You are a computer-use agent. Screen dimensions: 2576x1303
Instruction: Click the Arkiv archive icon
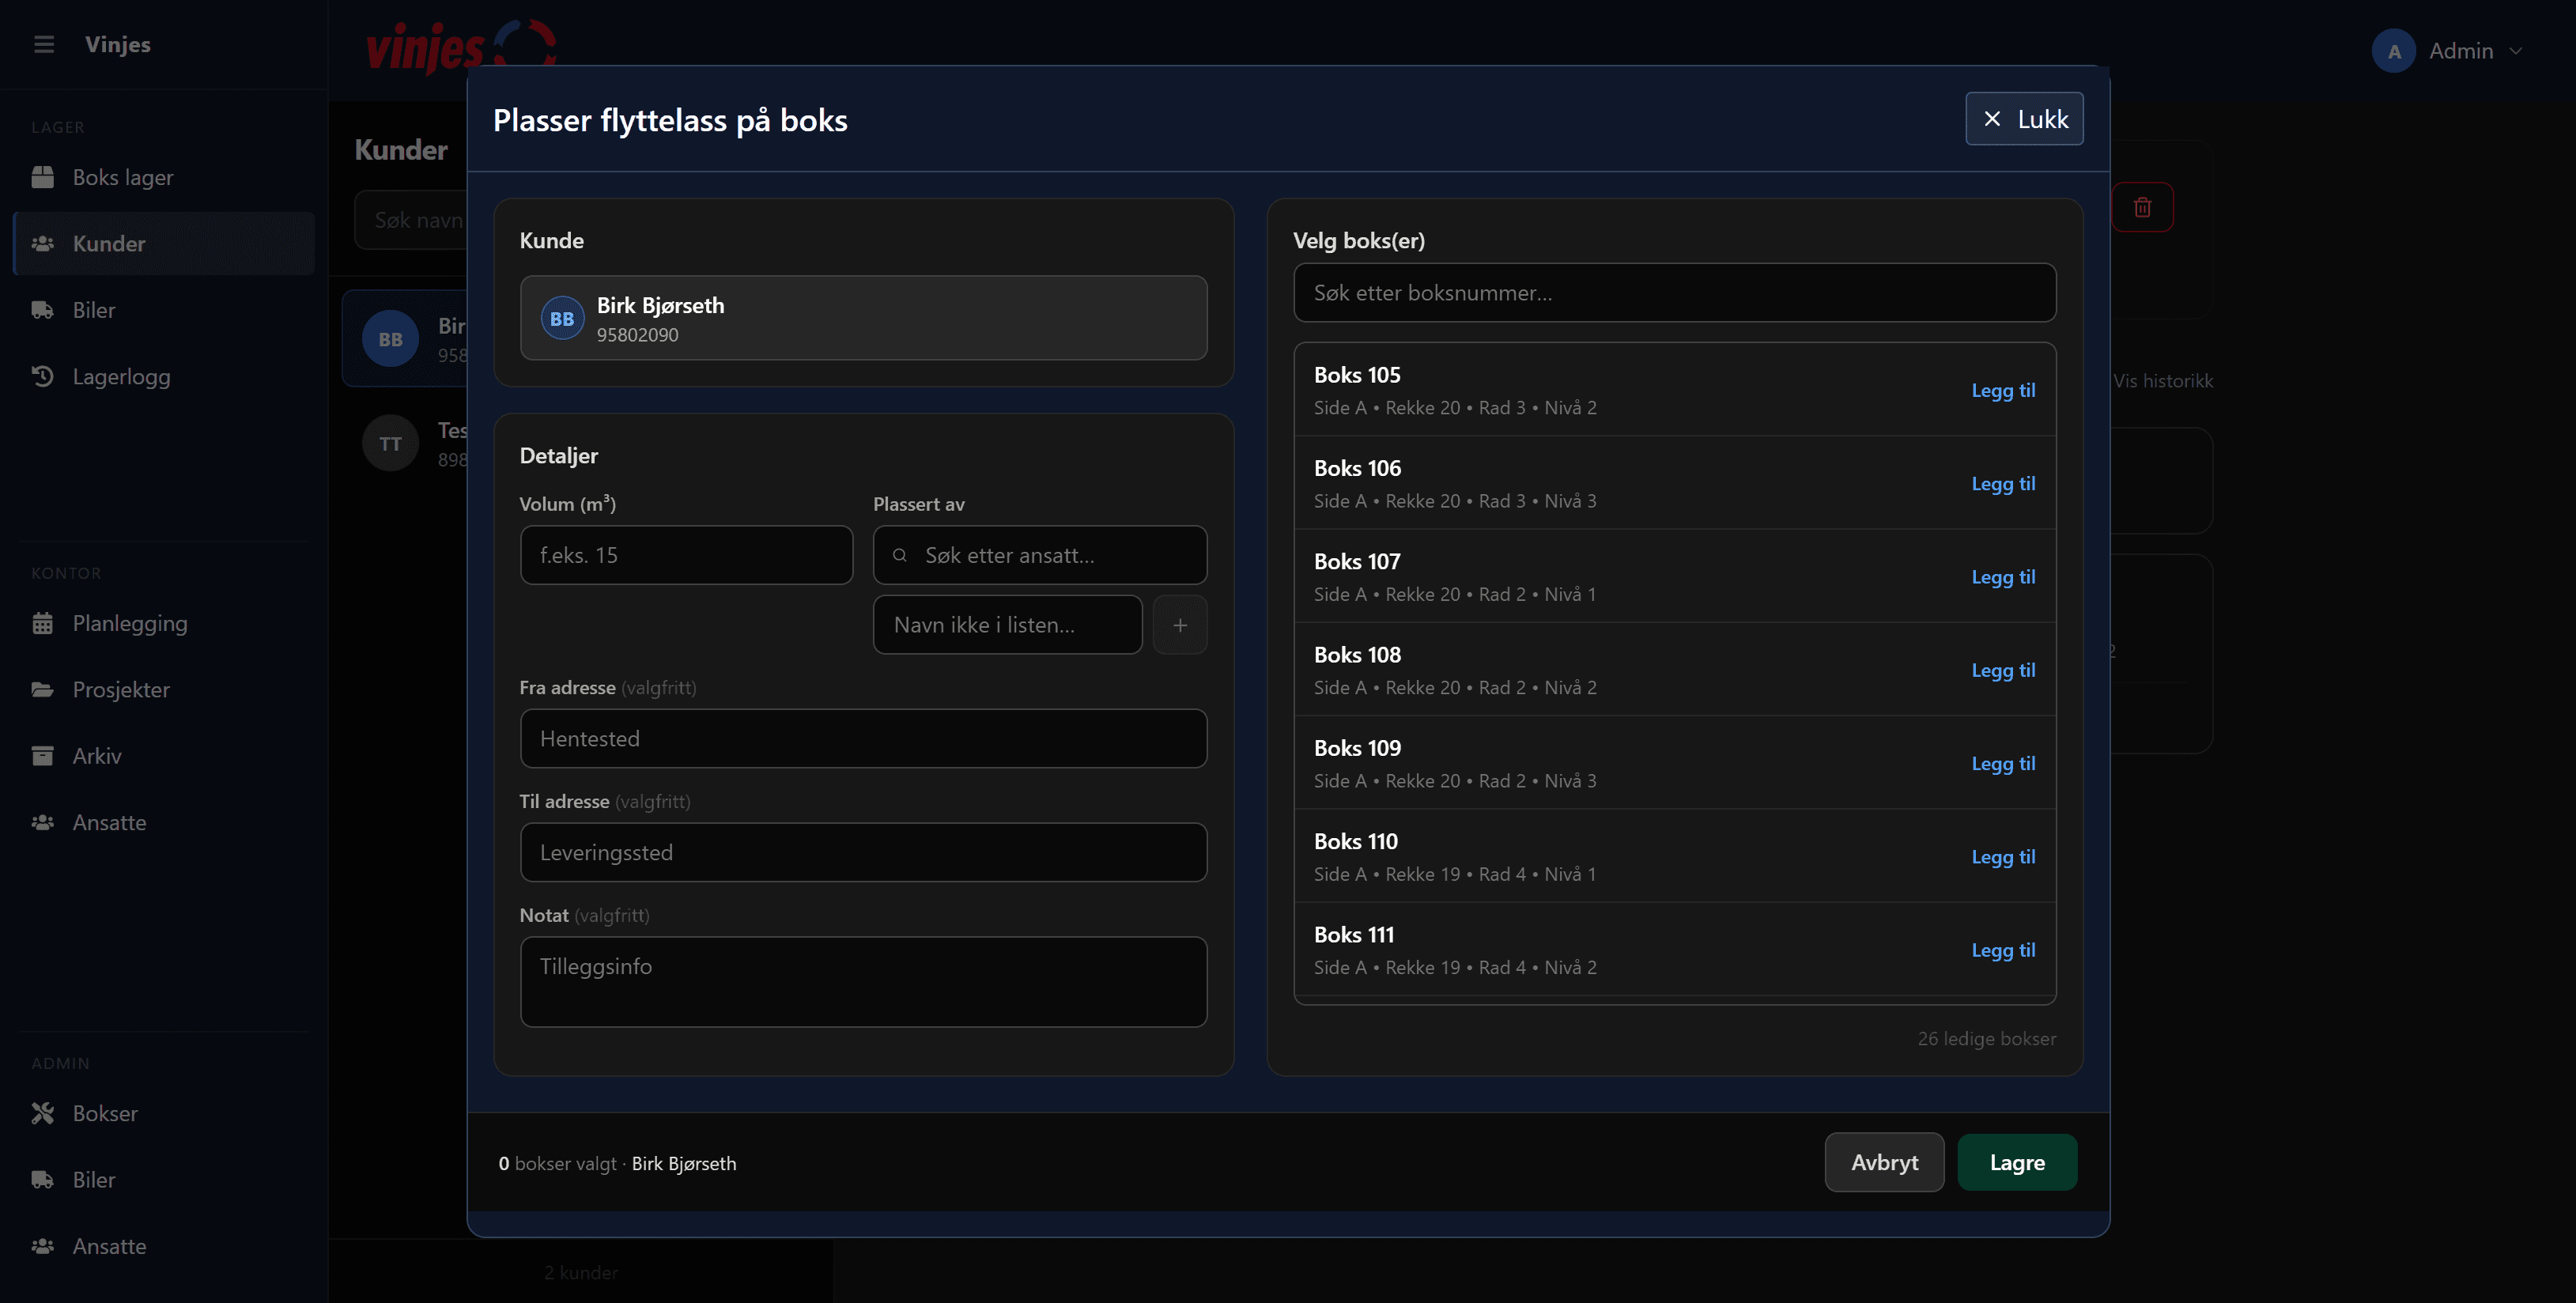pyautogui.click(x=42, y=756)
